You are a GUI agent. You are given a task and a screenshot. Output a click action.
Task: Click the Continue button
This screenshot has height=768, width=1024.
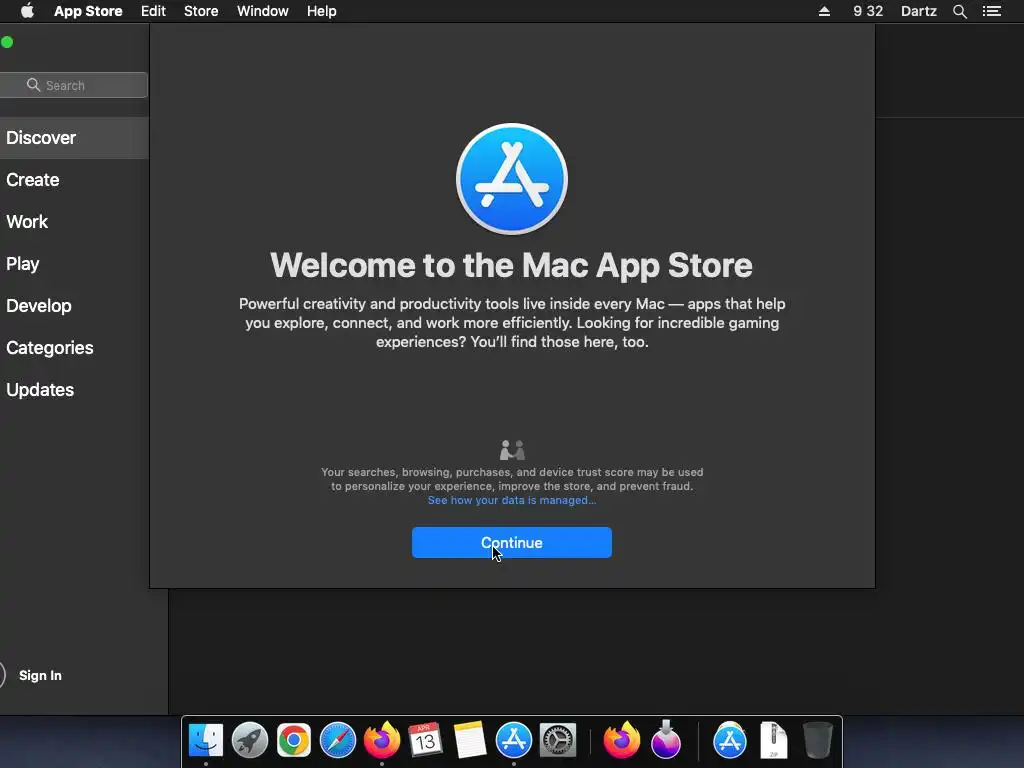coord(512,543)
